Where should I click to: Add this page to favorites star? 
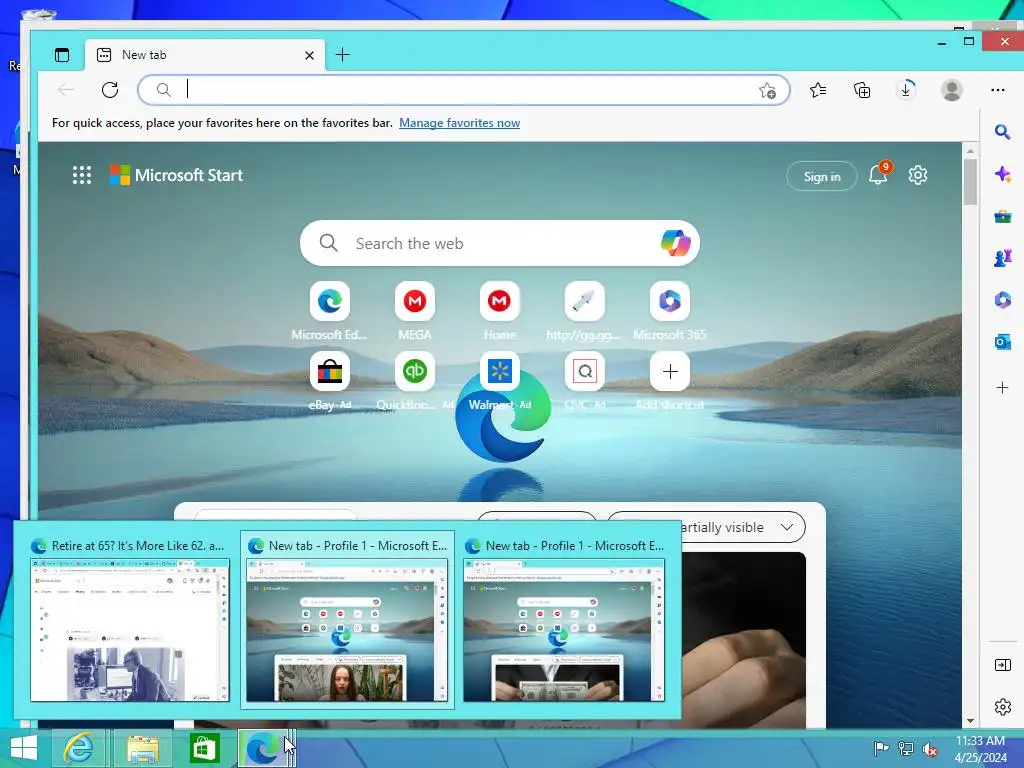pos(767,90)
